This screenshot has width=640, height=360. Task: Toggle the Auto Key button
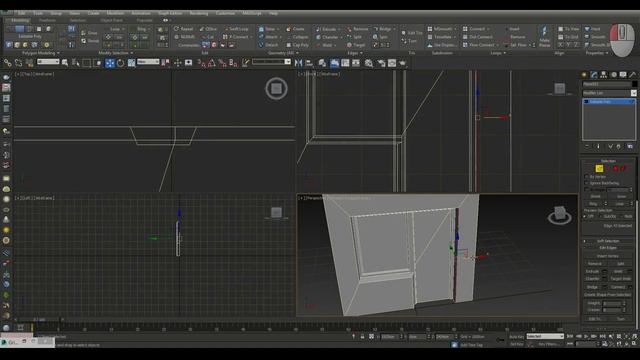point(516,337)
